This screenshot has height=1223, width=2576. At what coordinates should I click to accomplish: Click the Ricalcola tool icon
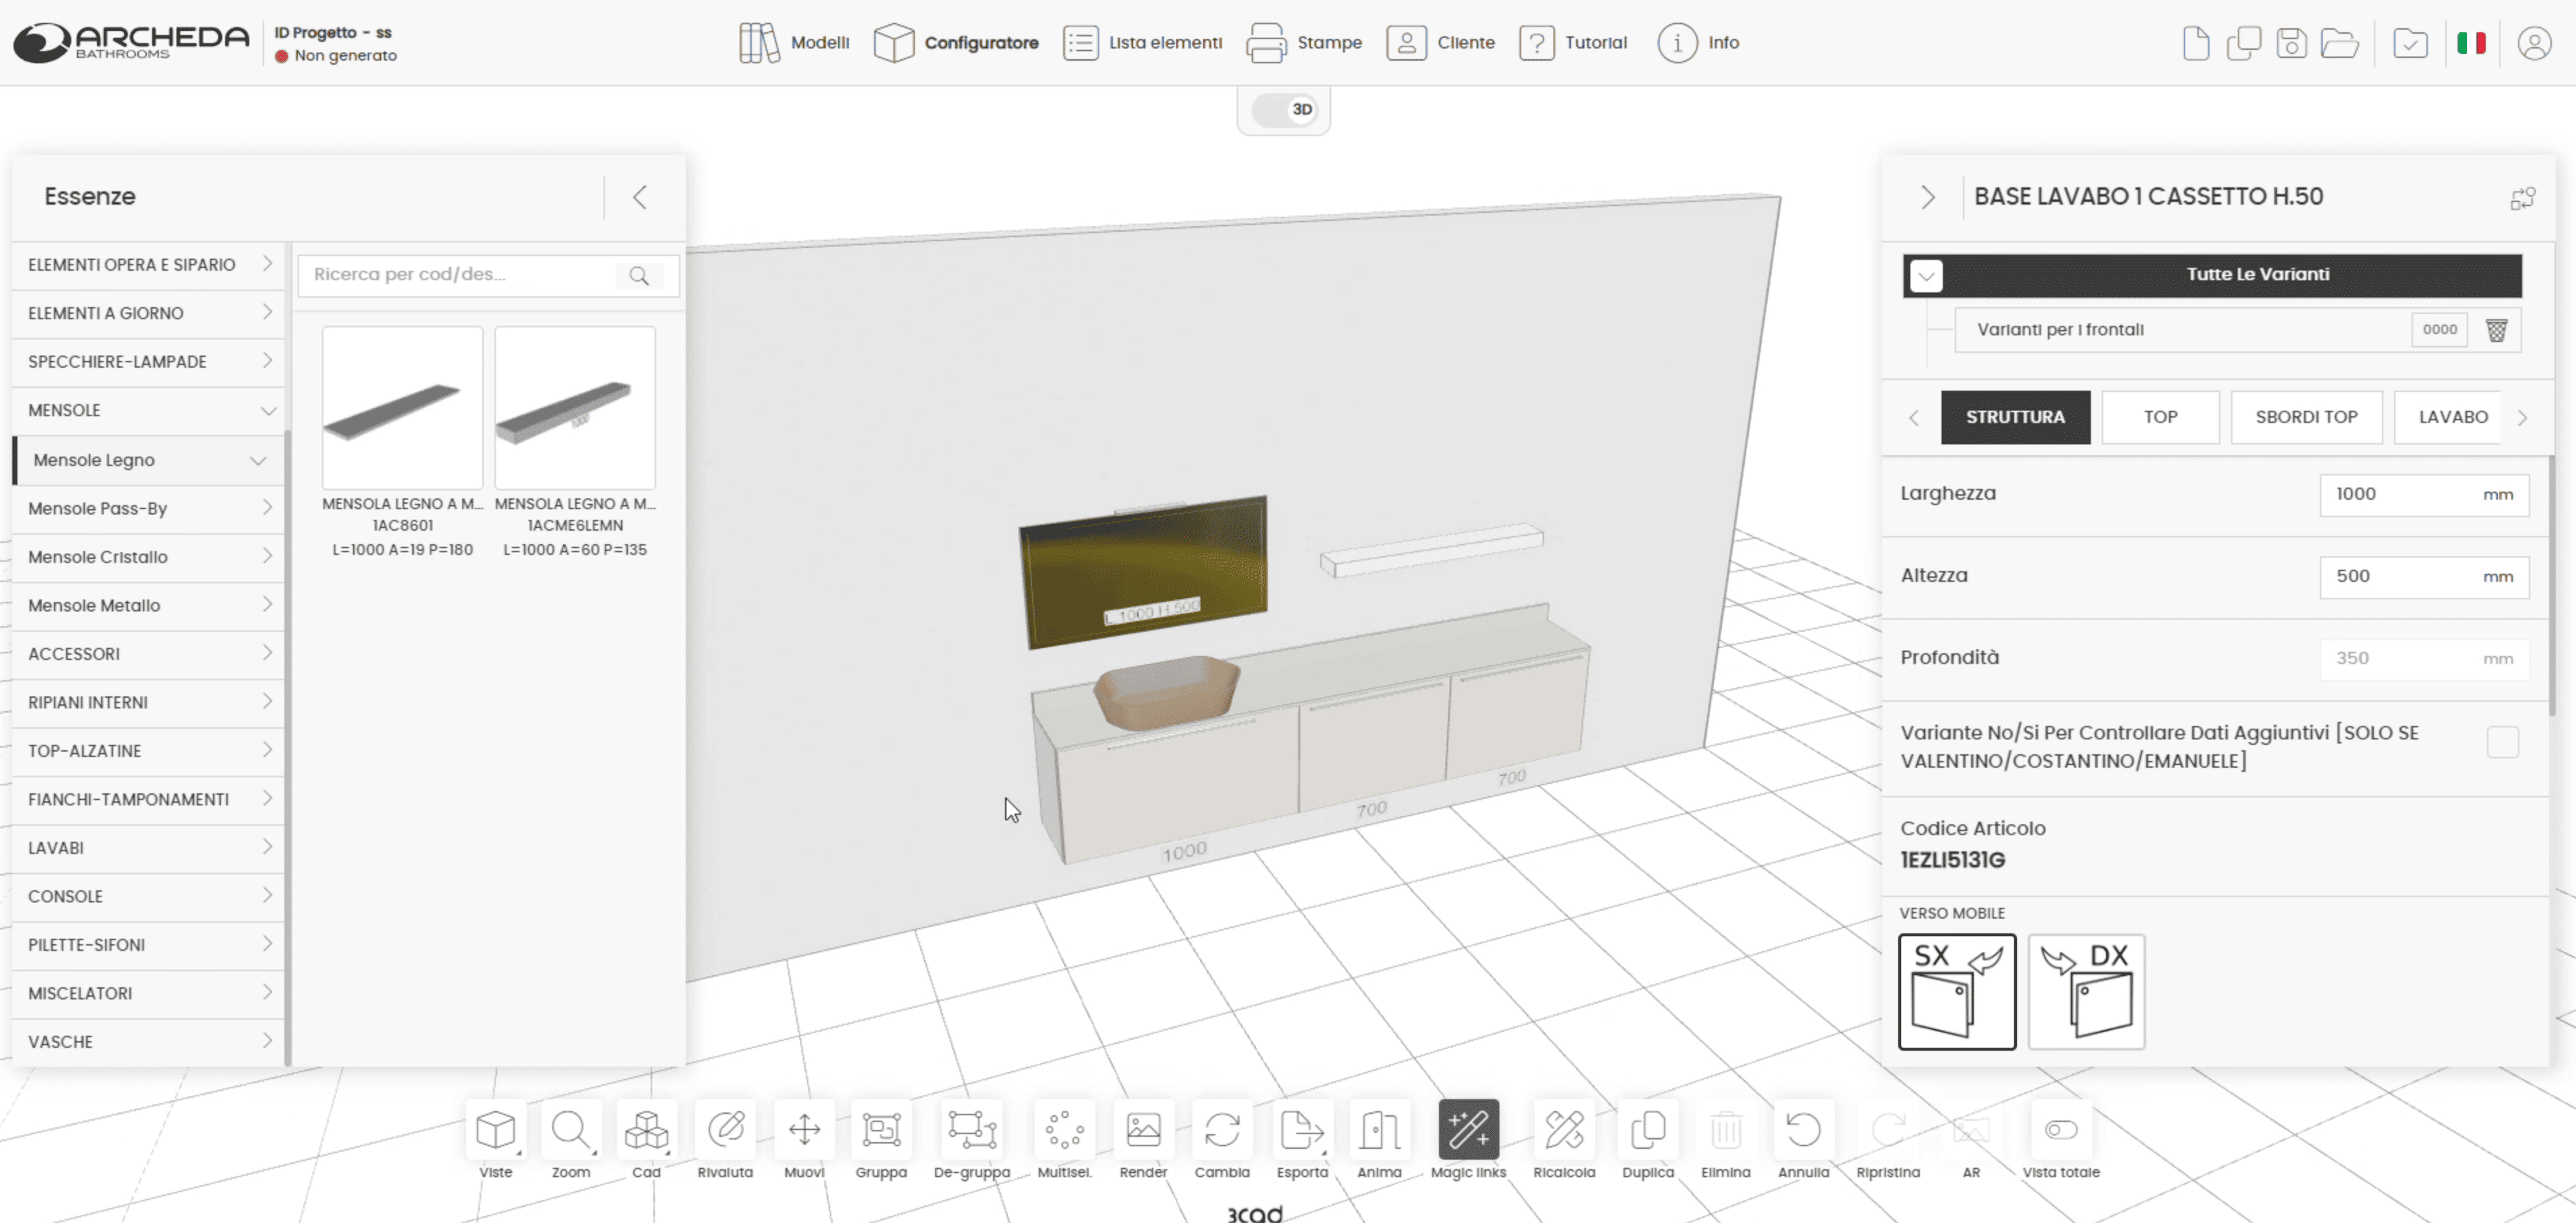pyautogui.click(x=1564, y=1130)
